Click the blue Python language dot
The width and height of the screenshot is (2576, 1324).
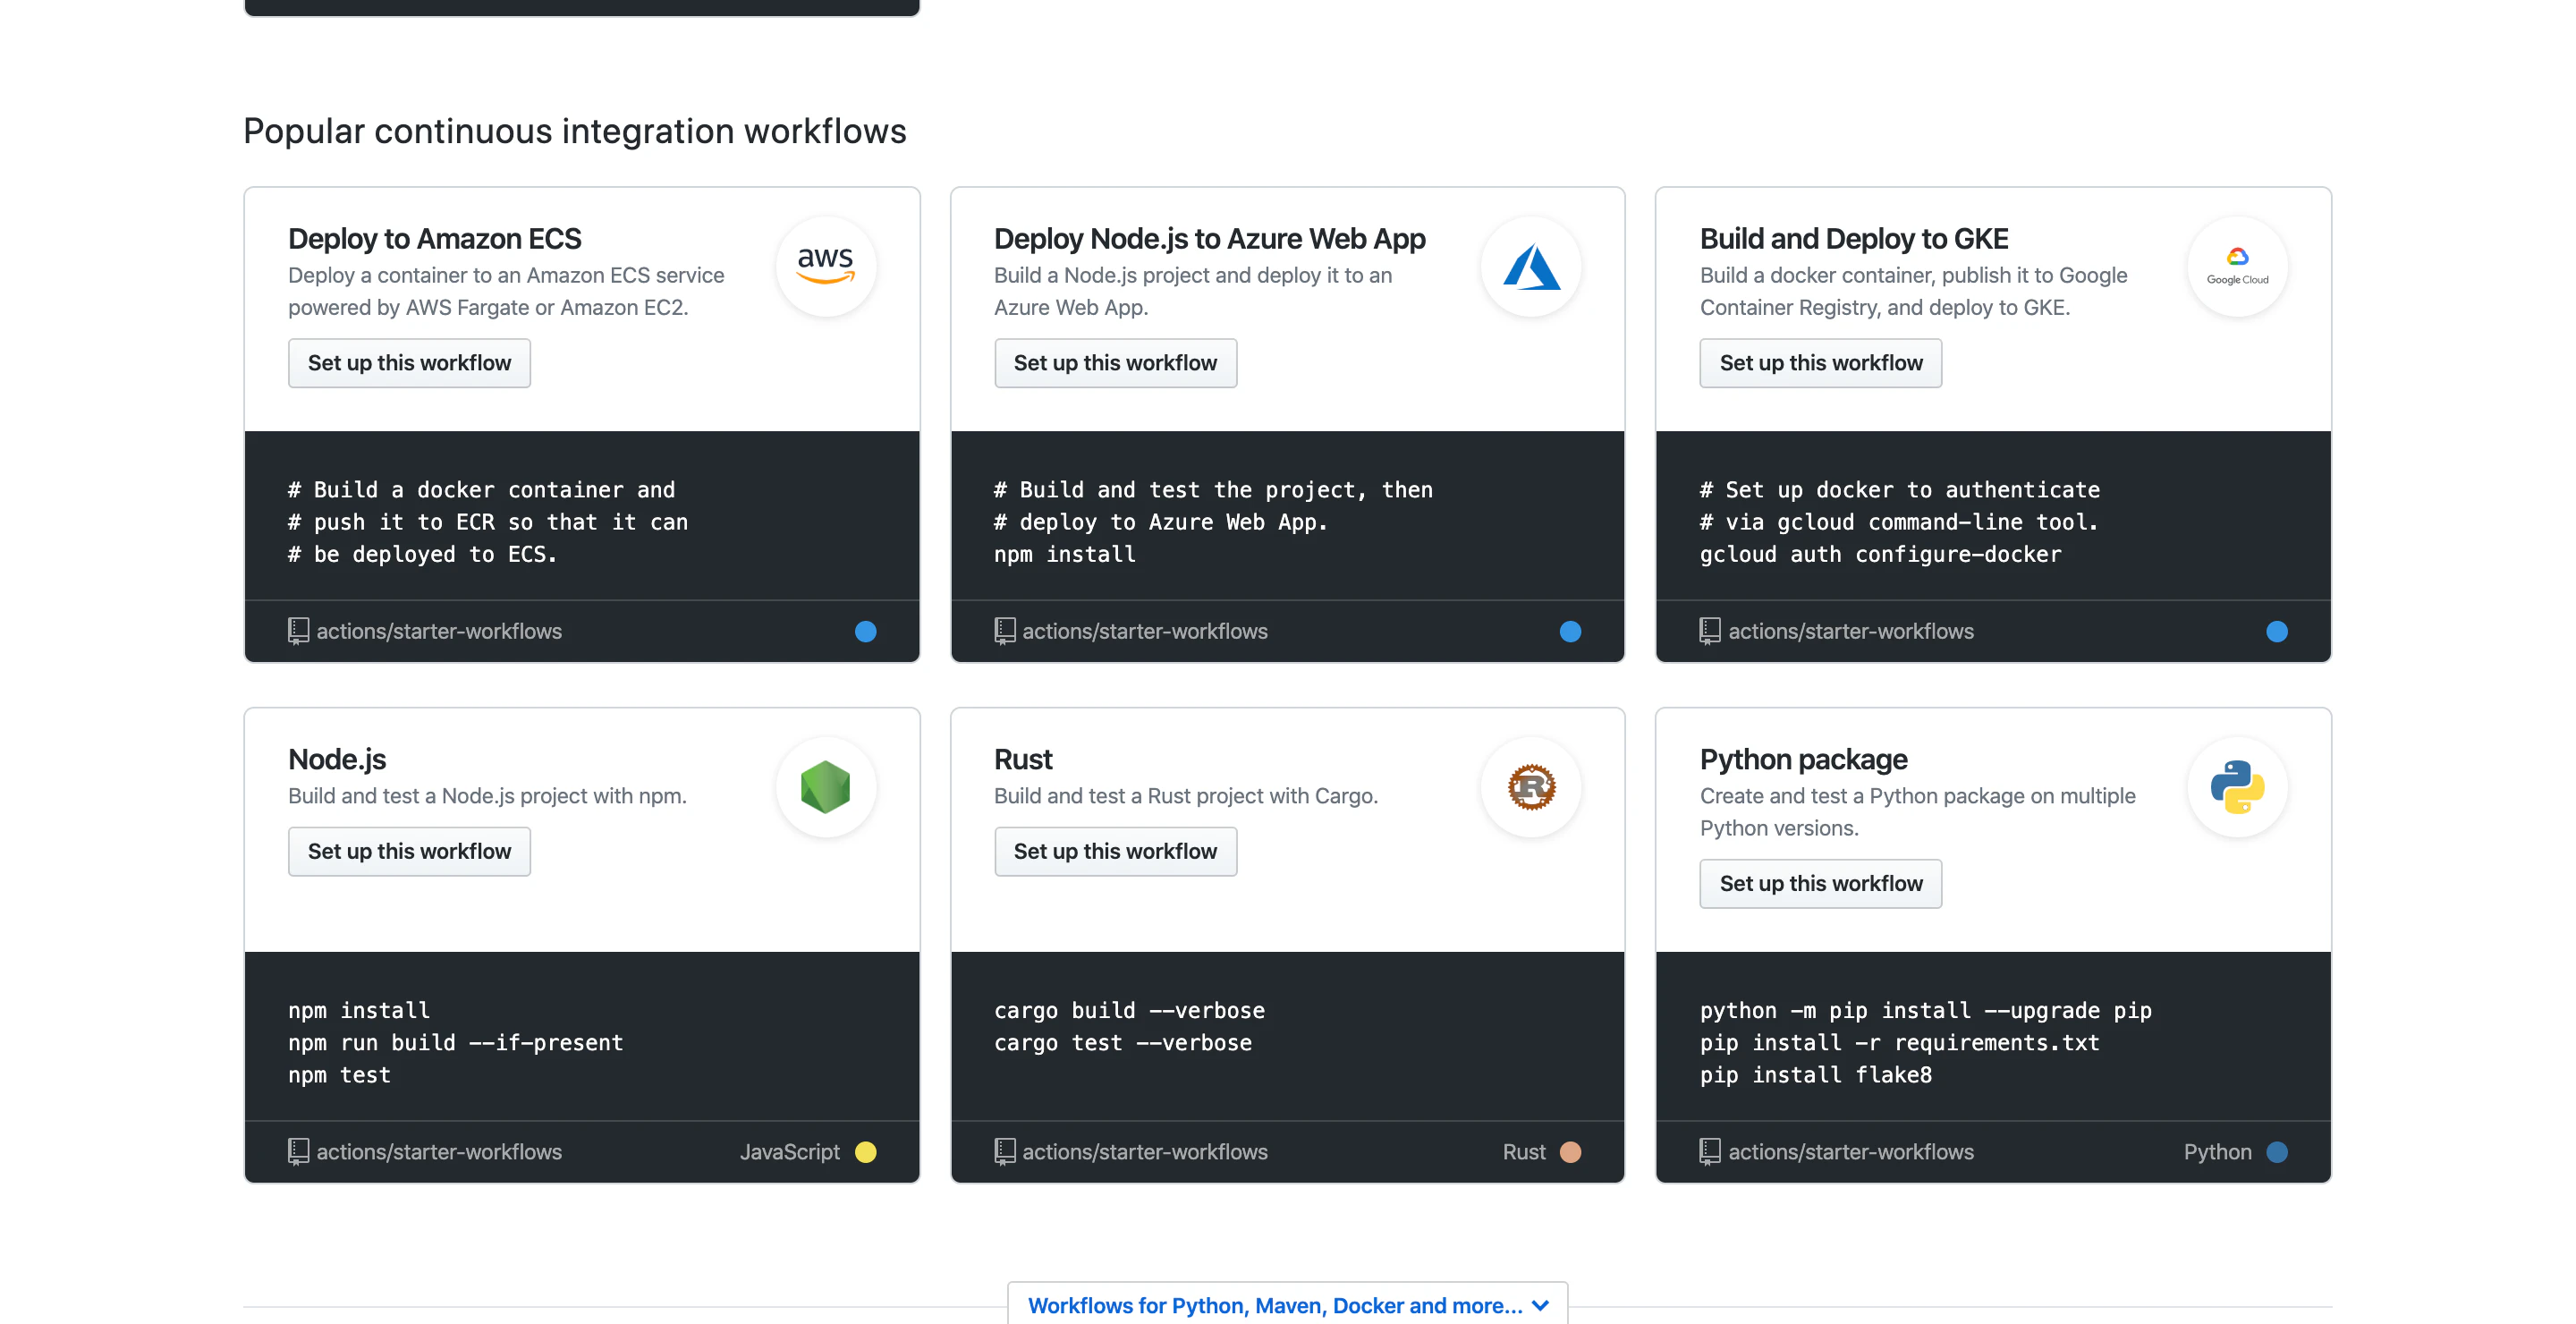click(x=2277, y=1152)
